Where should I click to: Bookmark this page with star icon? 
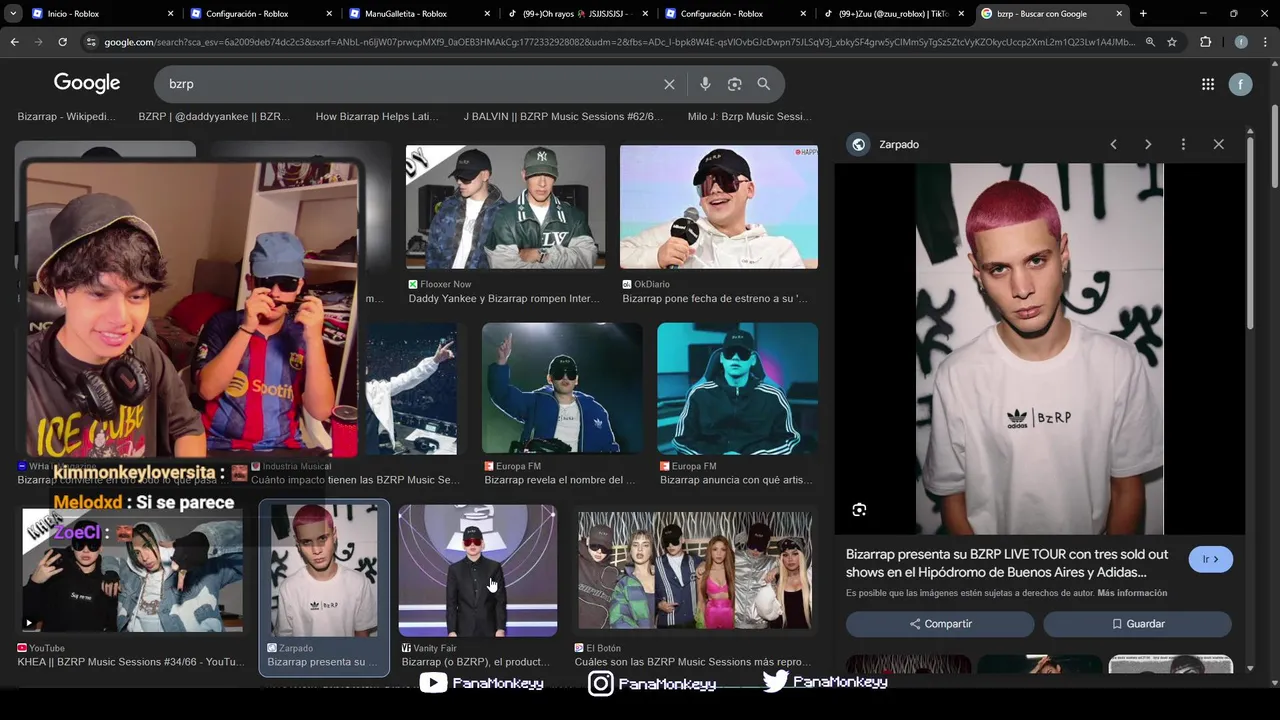click(1172, 42)
